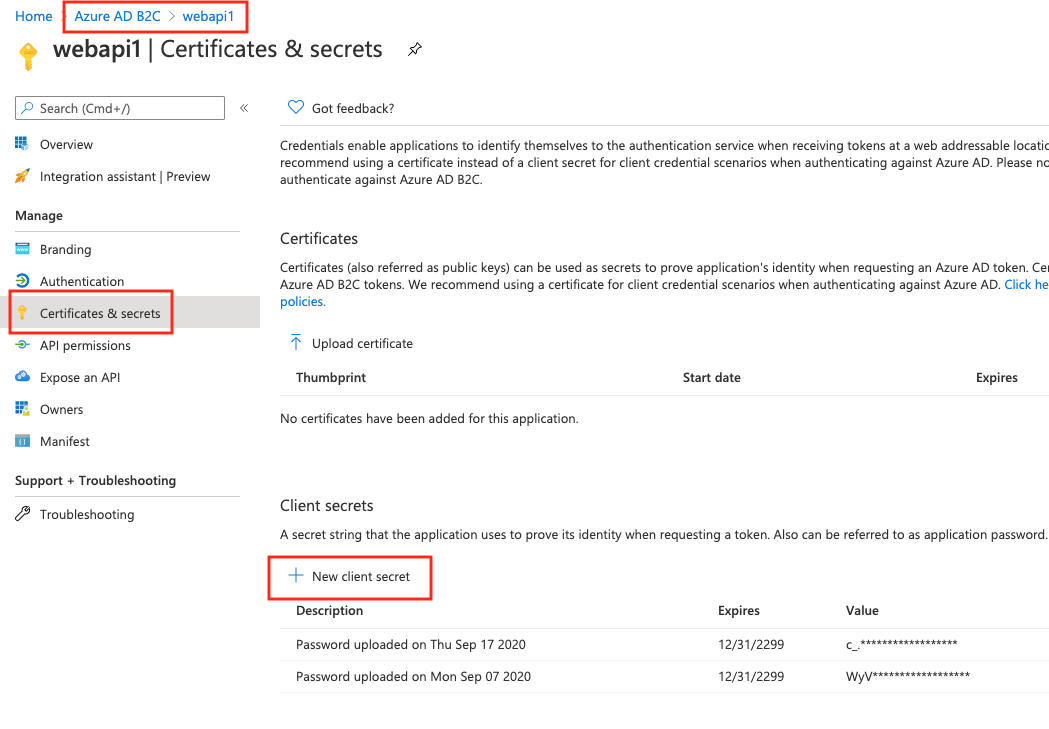Click the heart icon beside Got feedback
This screenshot has height=729, width=1049.
296,107
